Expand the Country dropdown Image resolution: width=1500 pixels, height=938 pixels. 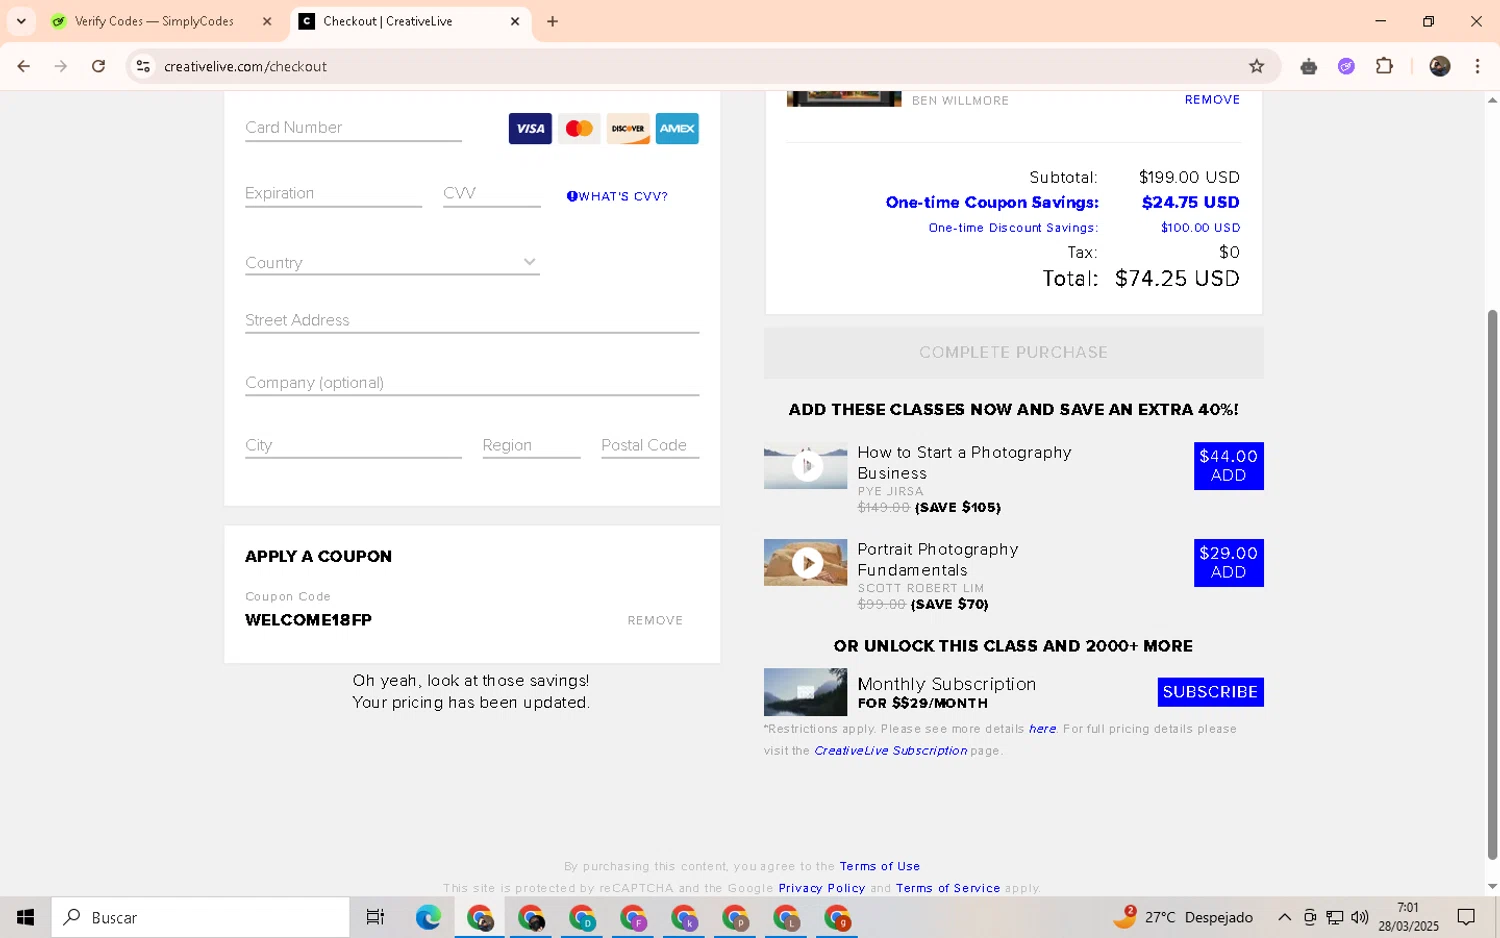tap(392, 262)
